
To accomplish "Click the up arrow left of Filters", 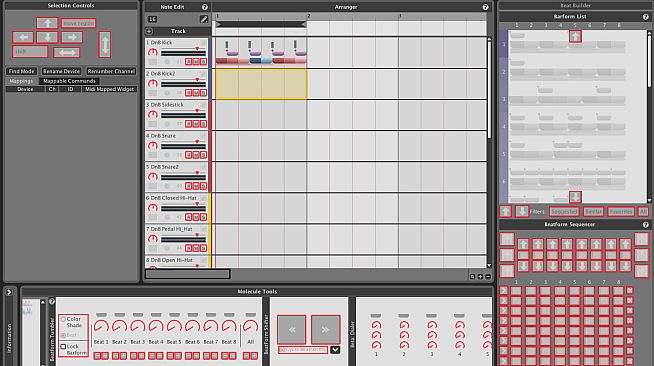I will [x=505, y=211].
